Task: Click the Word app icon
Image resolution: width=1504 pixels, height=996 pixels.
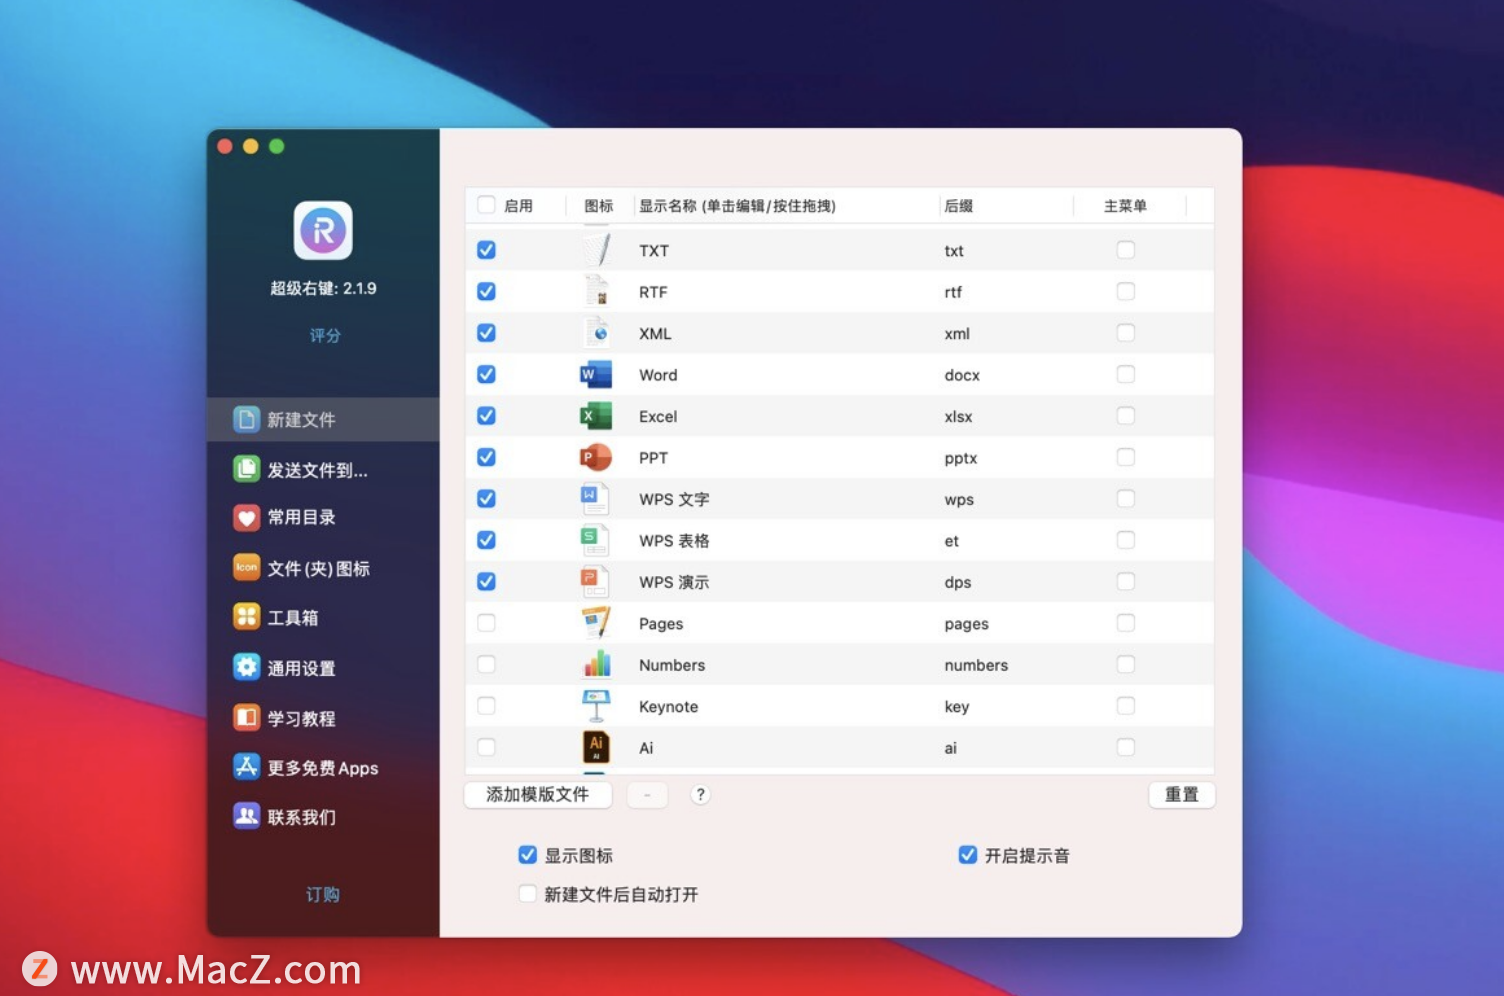Action: 596,374
